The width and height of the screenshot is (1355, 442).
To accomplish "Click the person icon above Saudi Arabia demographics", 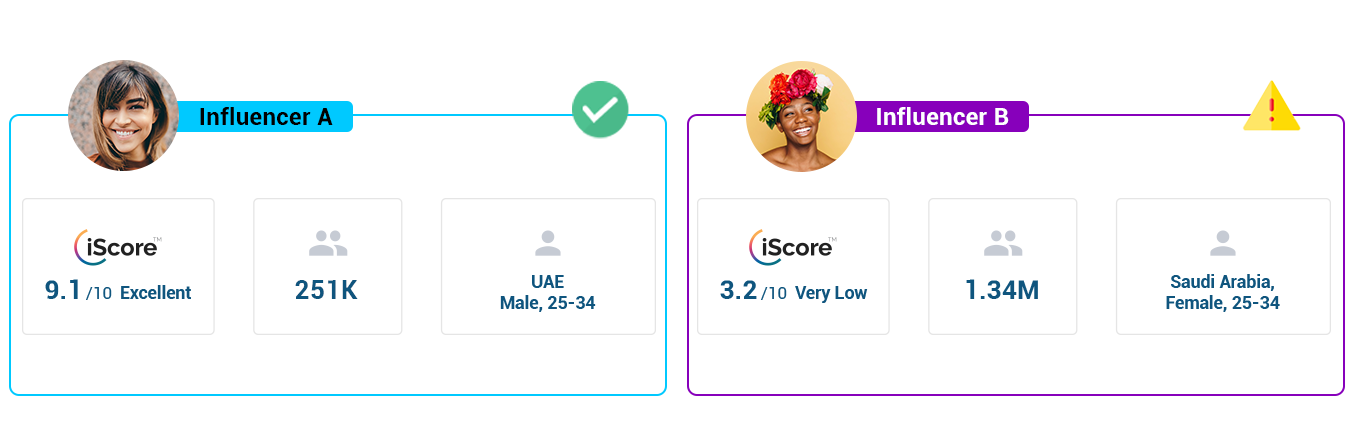I will pos(1222,243).
